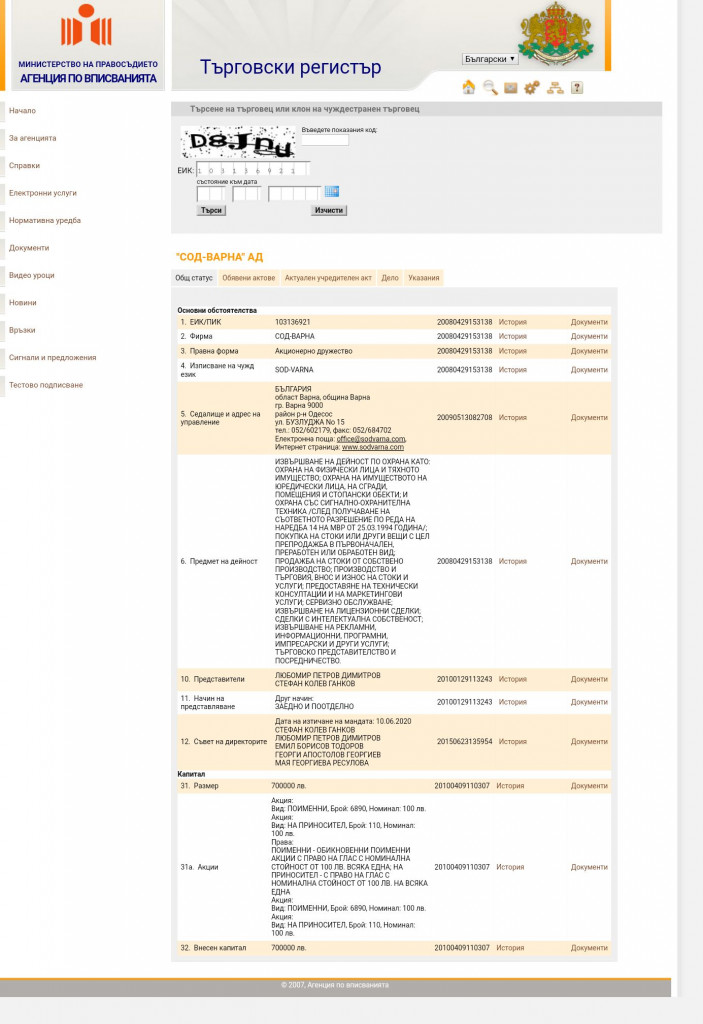Image resolution: width=703 pixels, height=1024 pixels.
Task: Open История for the ЕИК/ПИК row
Action: (512, 322)
